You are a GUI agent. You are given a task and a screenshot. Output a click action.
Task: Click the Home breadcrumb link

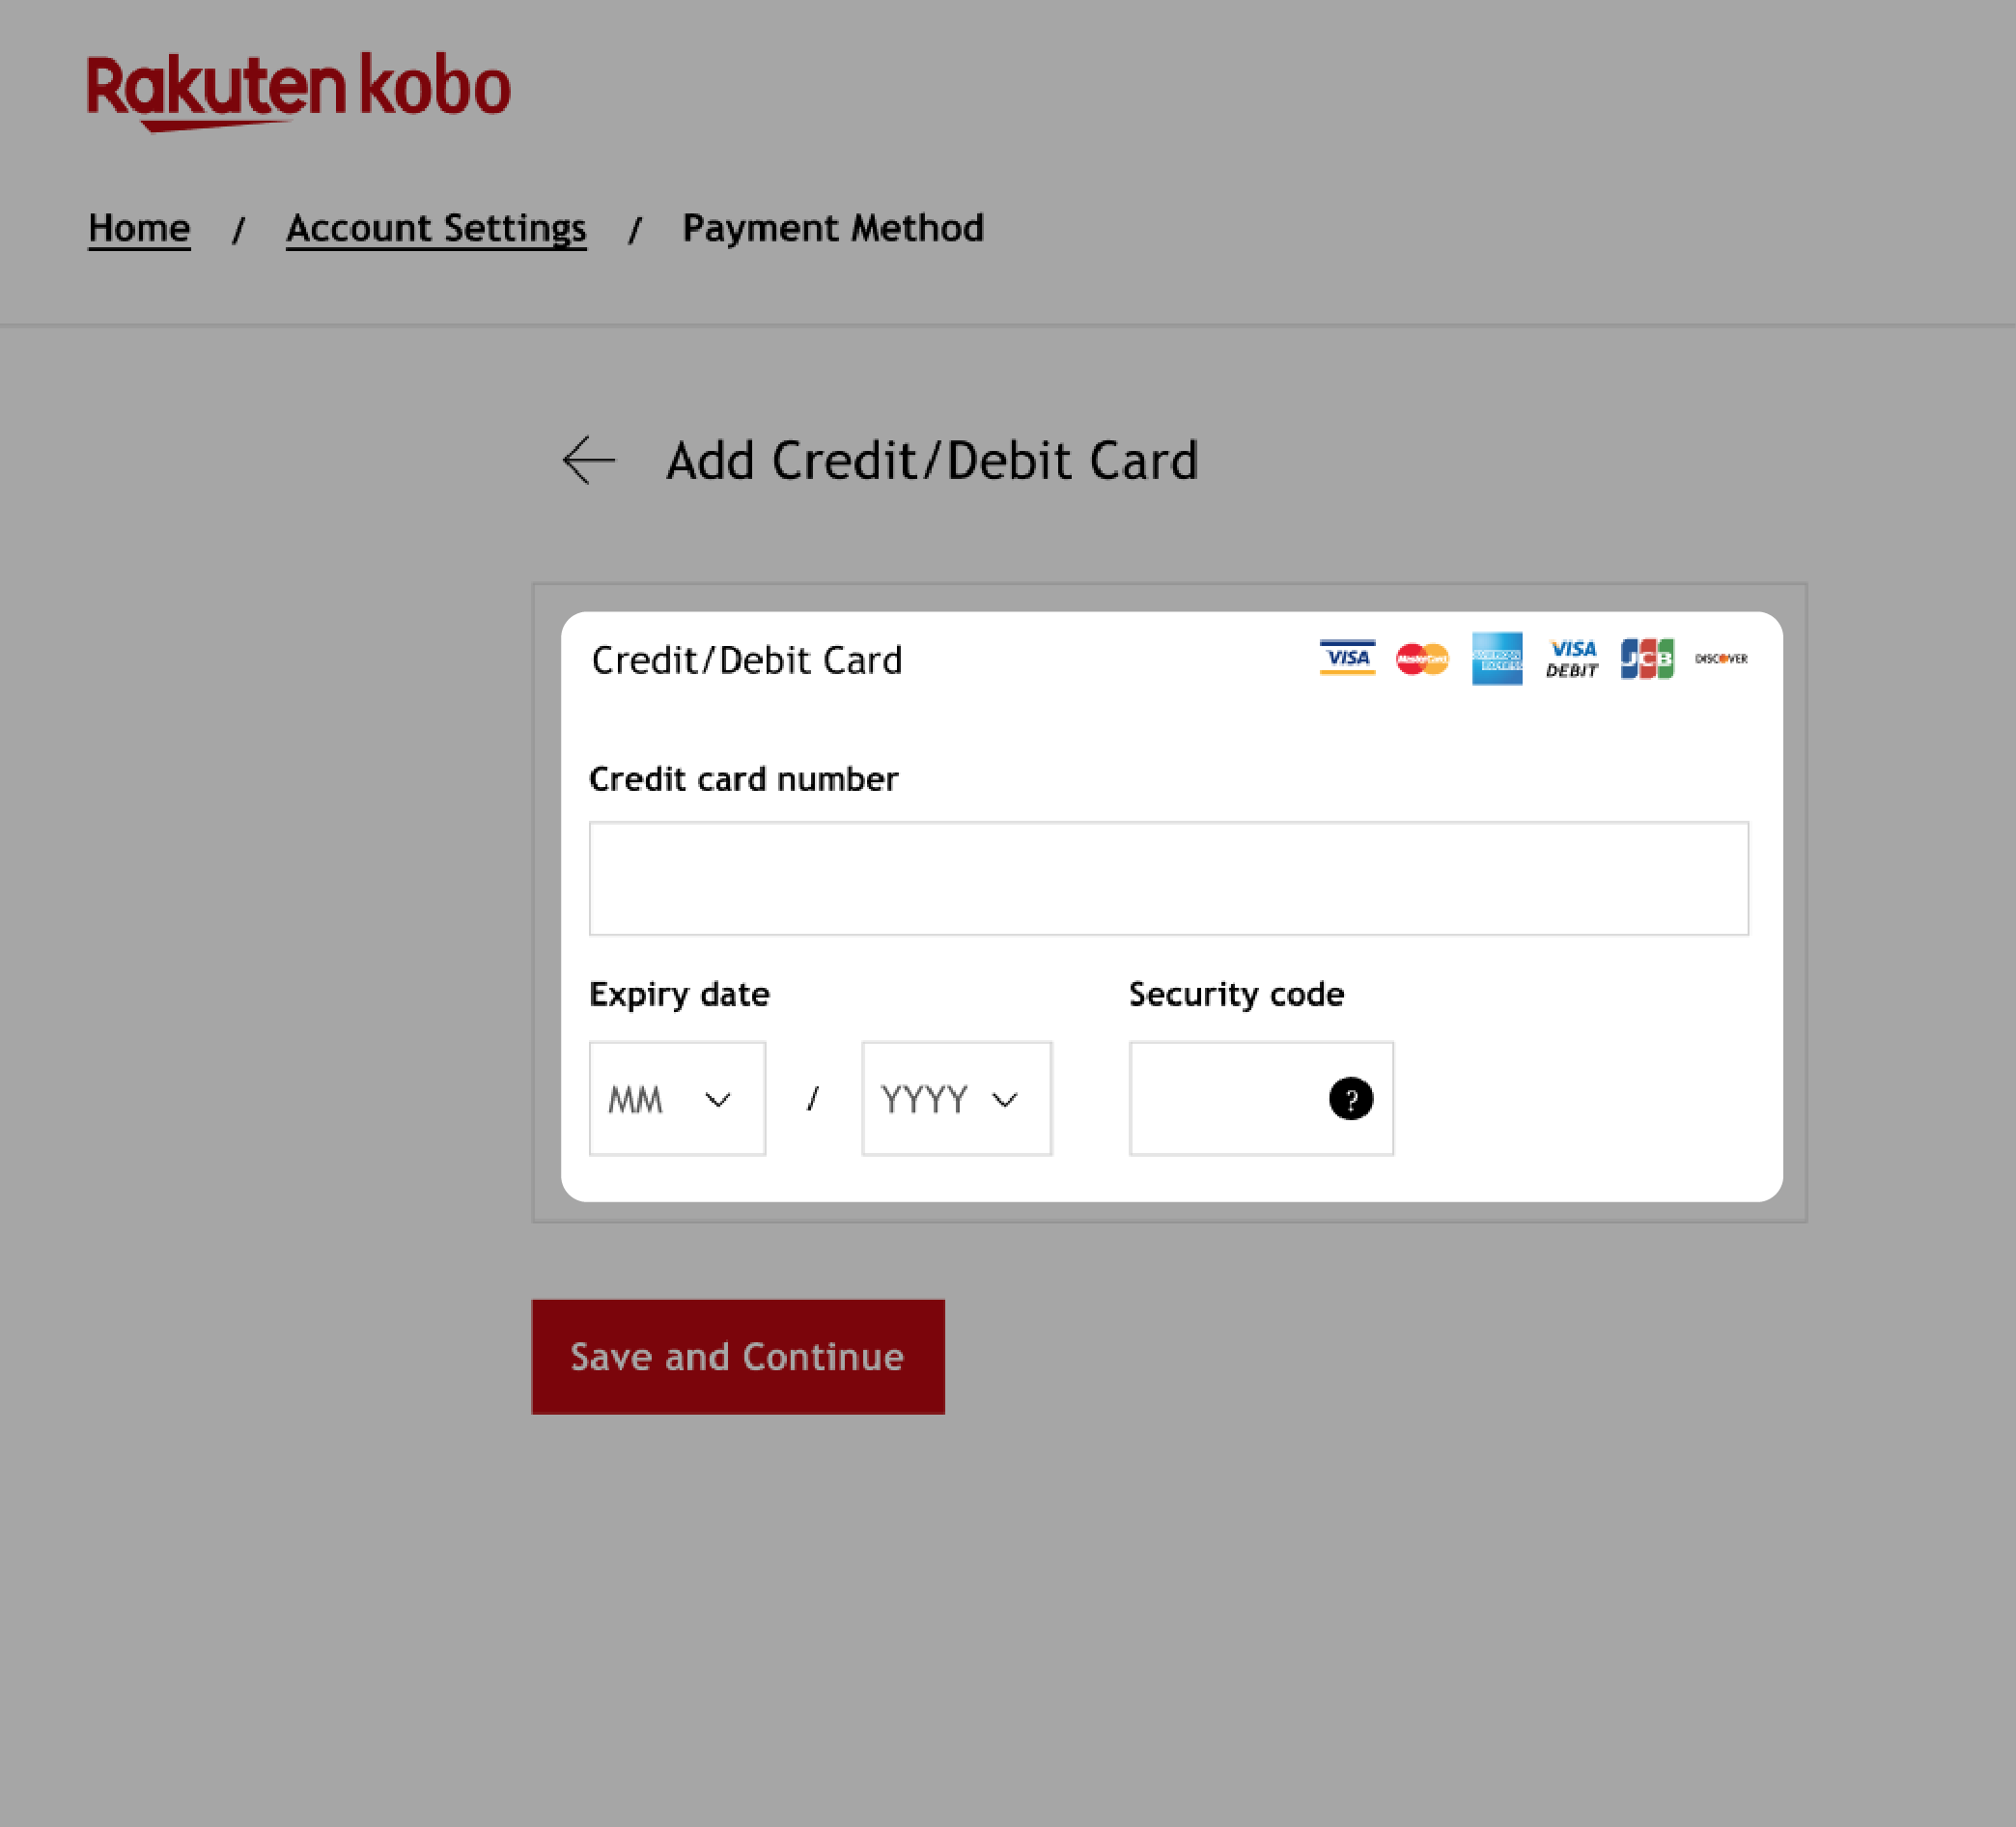click(139, 227)
